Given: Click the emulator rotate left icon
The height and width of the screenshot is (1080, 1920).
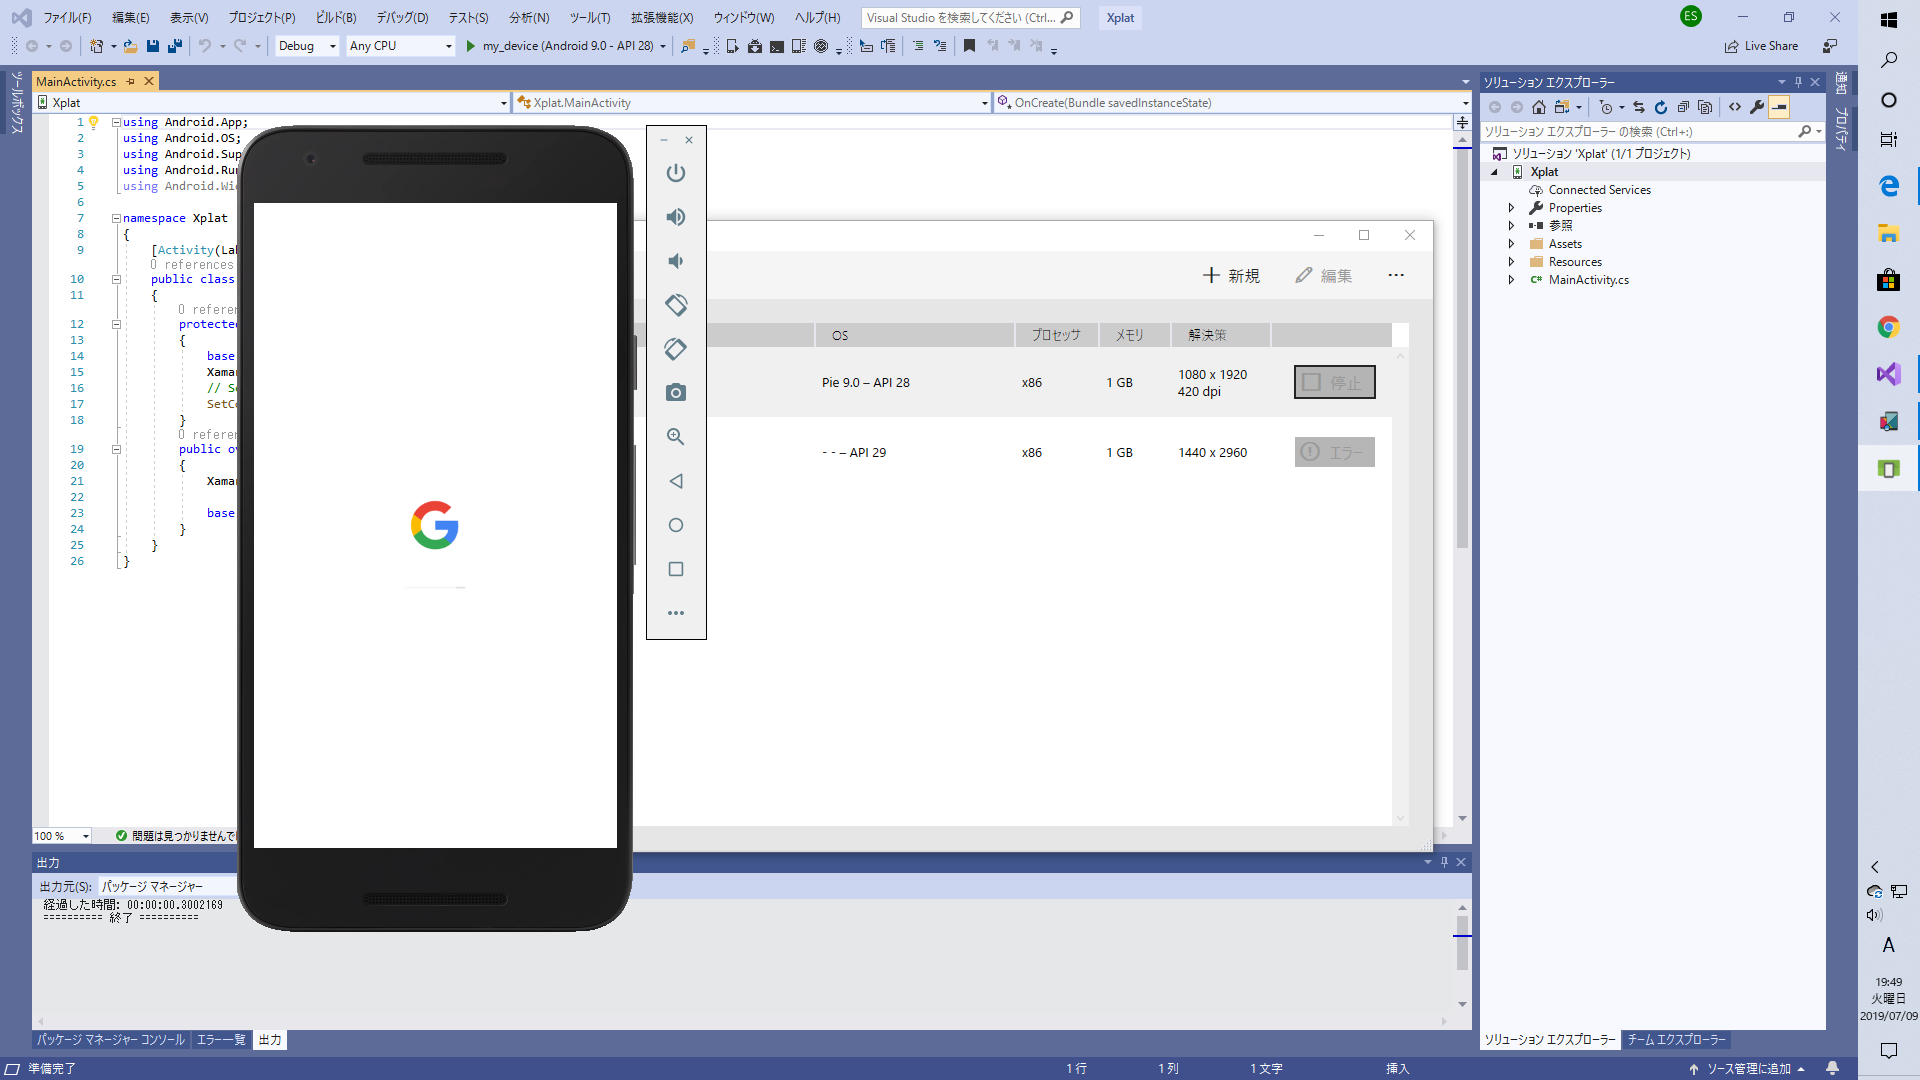Looking at the screenshot, I should pyautogui.click(x=676, y=305).
